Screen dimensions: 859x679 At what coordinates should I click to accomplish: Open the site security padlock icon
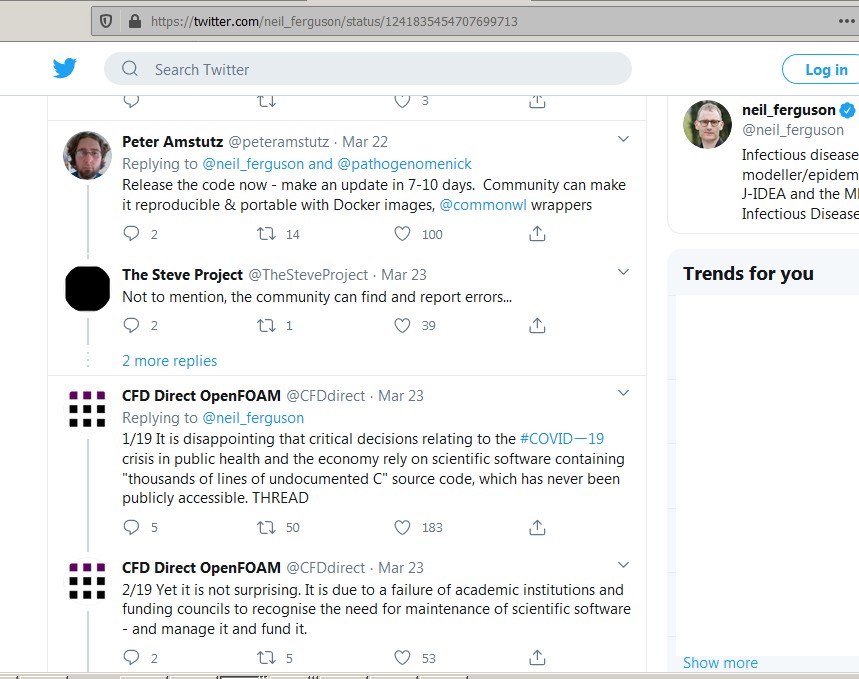tap(133, 21)
